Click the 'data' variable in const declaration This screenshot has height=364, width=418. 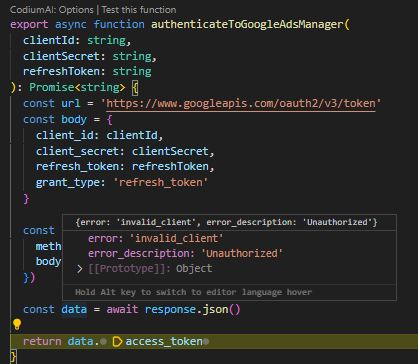click(x=74, y=310)
